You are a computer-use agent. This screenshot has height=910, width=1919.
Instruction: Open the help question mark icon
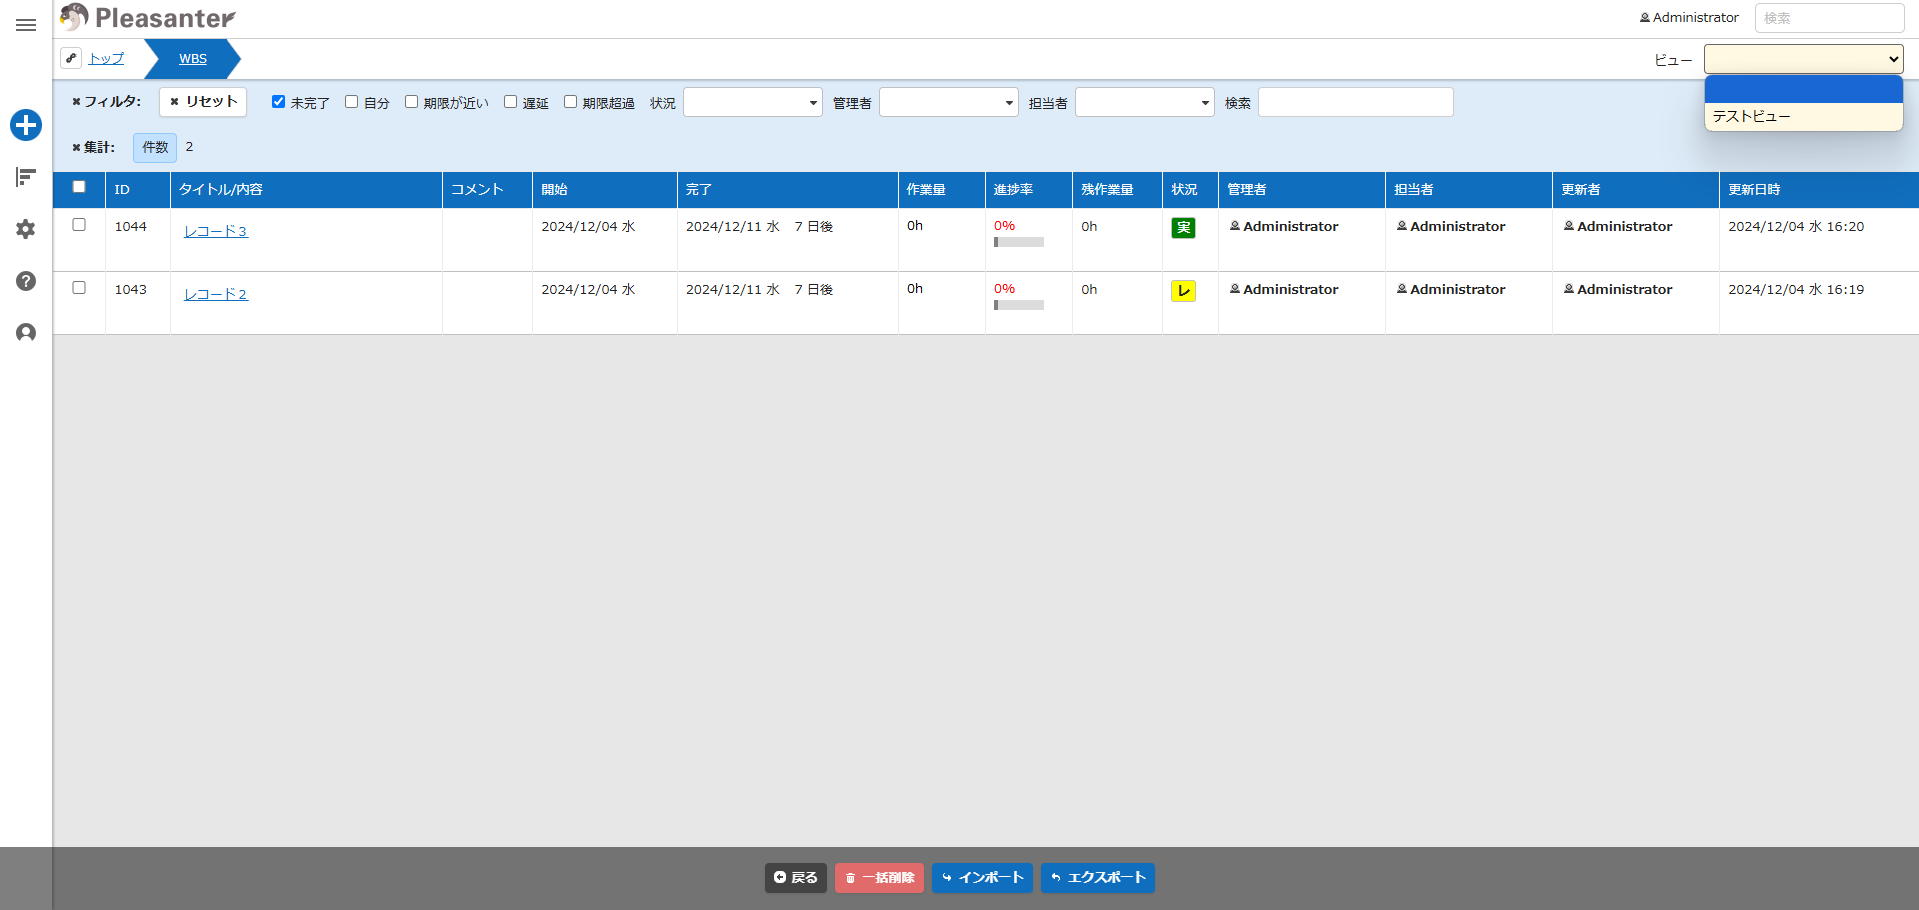tap(26, 281)
